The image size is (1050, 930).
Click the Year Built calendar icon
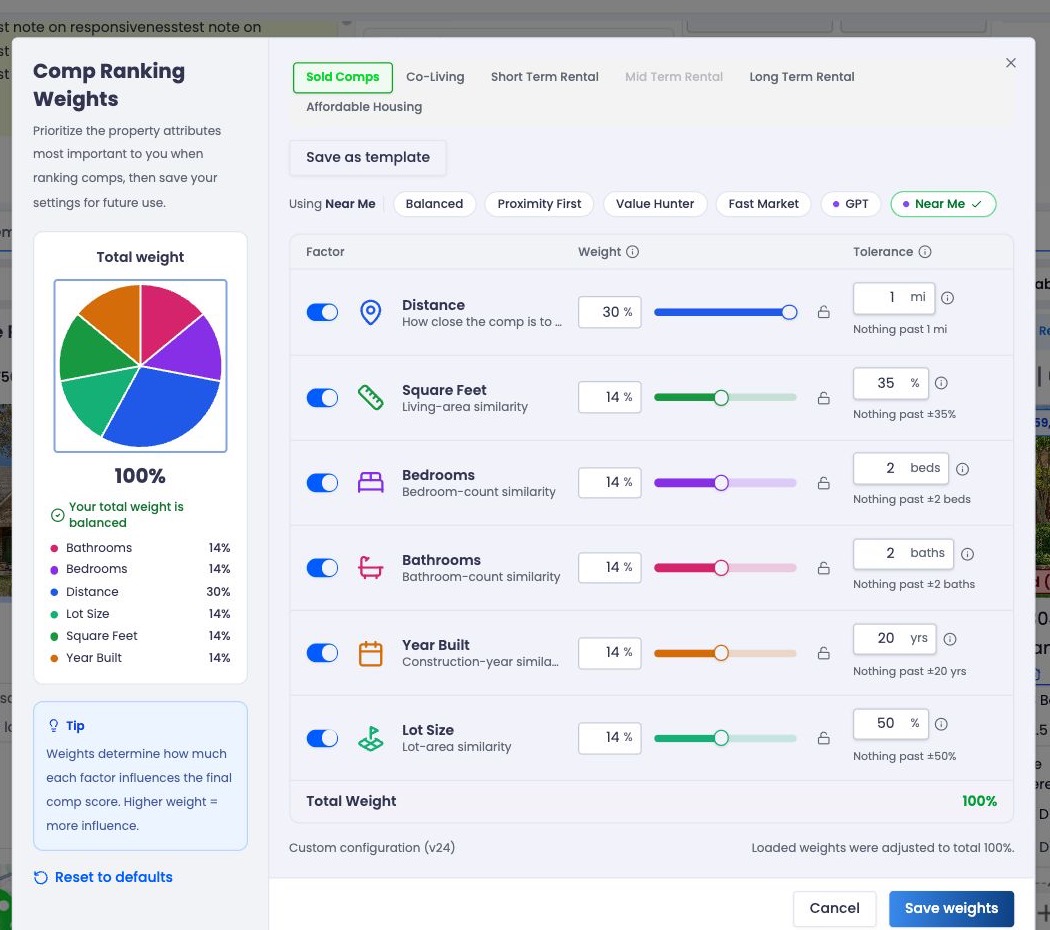click(370, 653)
